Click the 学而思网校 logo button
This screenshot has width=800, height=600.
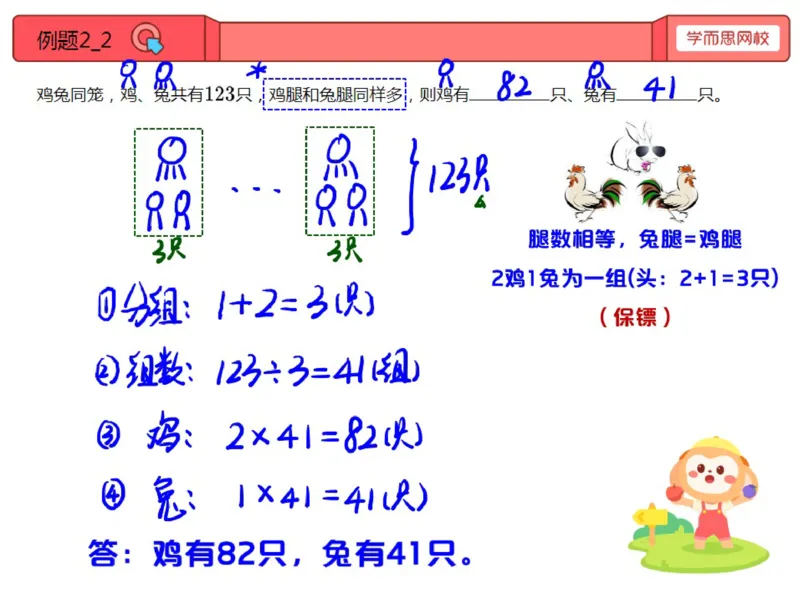tap(728, 38)
